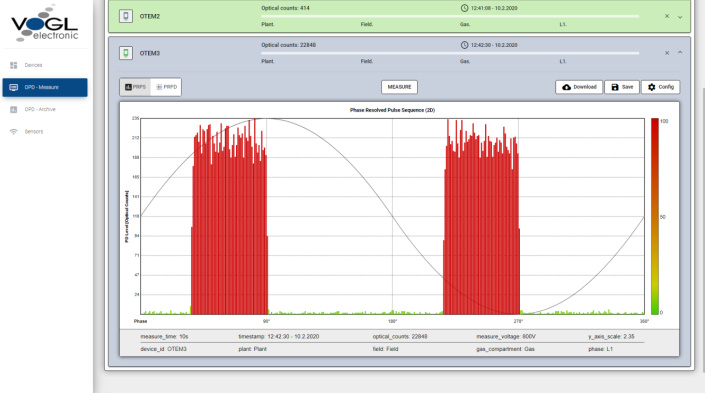Click the gear icon in Config

(x=651, y=87)
